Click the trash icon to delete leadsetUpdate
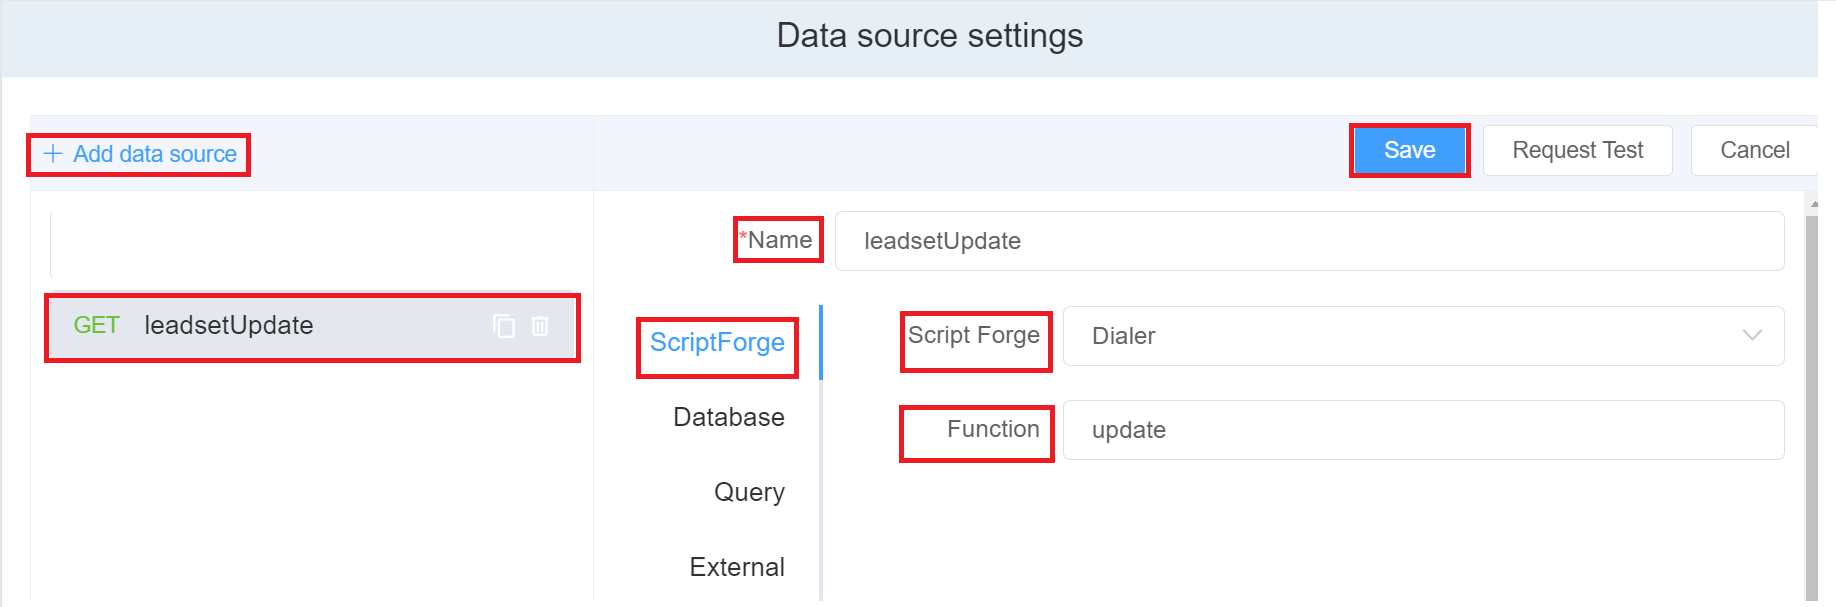 (540, 326)
